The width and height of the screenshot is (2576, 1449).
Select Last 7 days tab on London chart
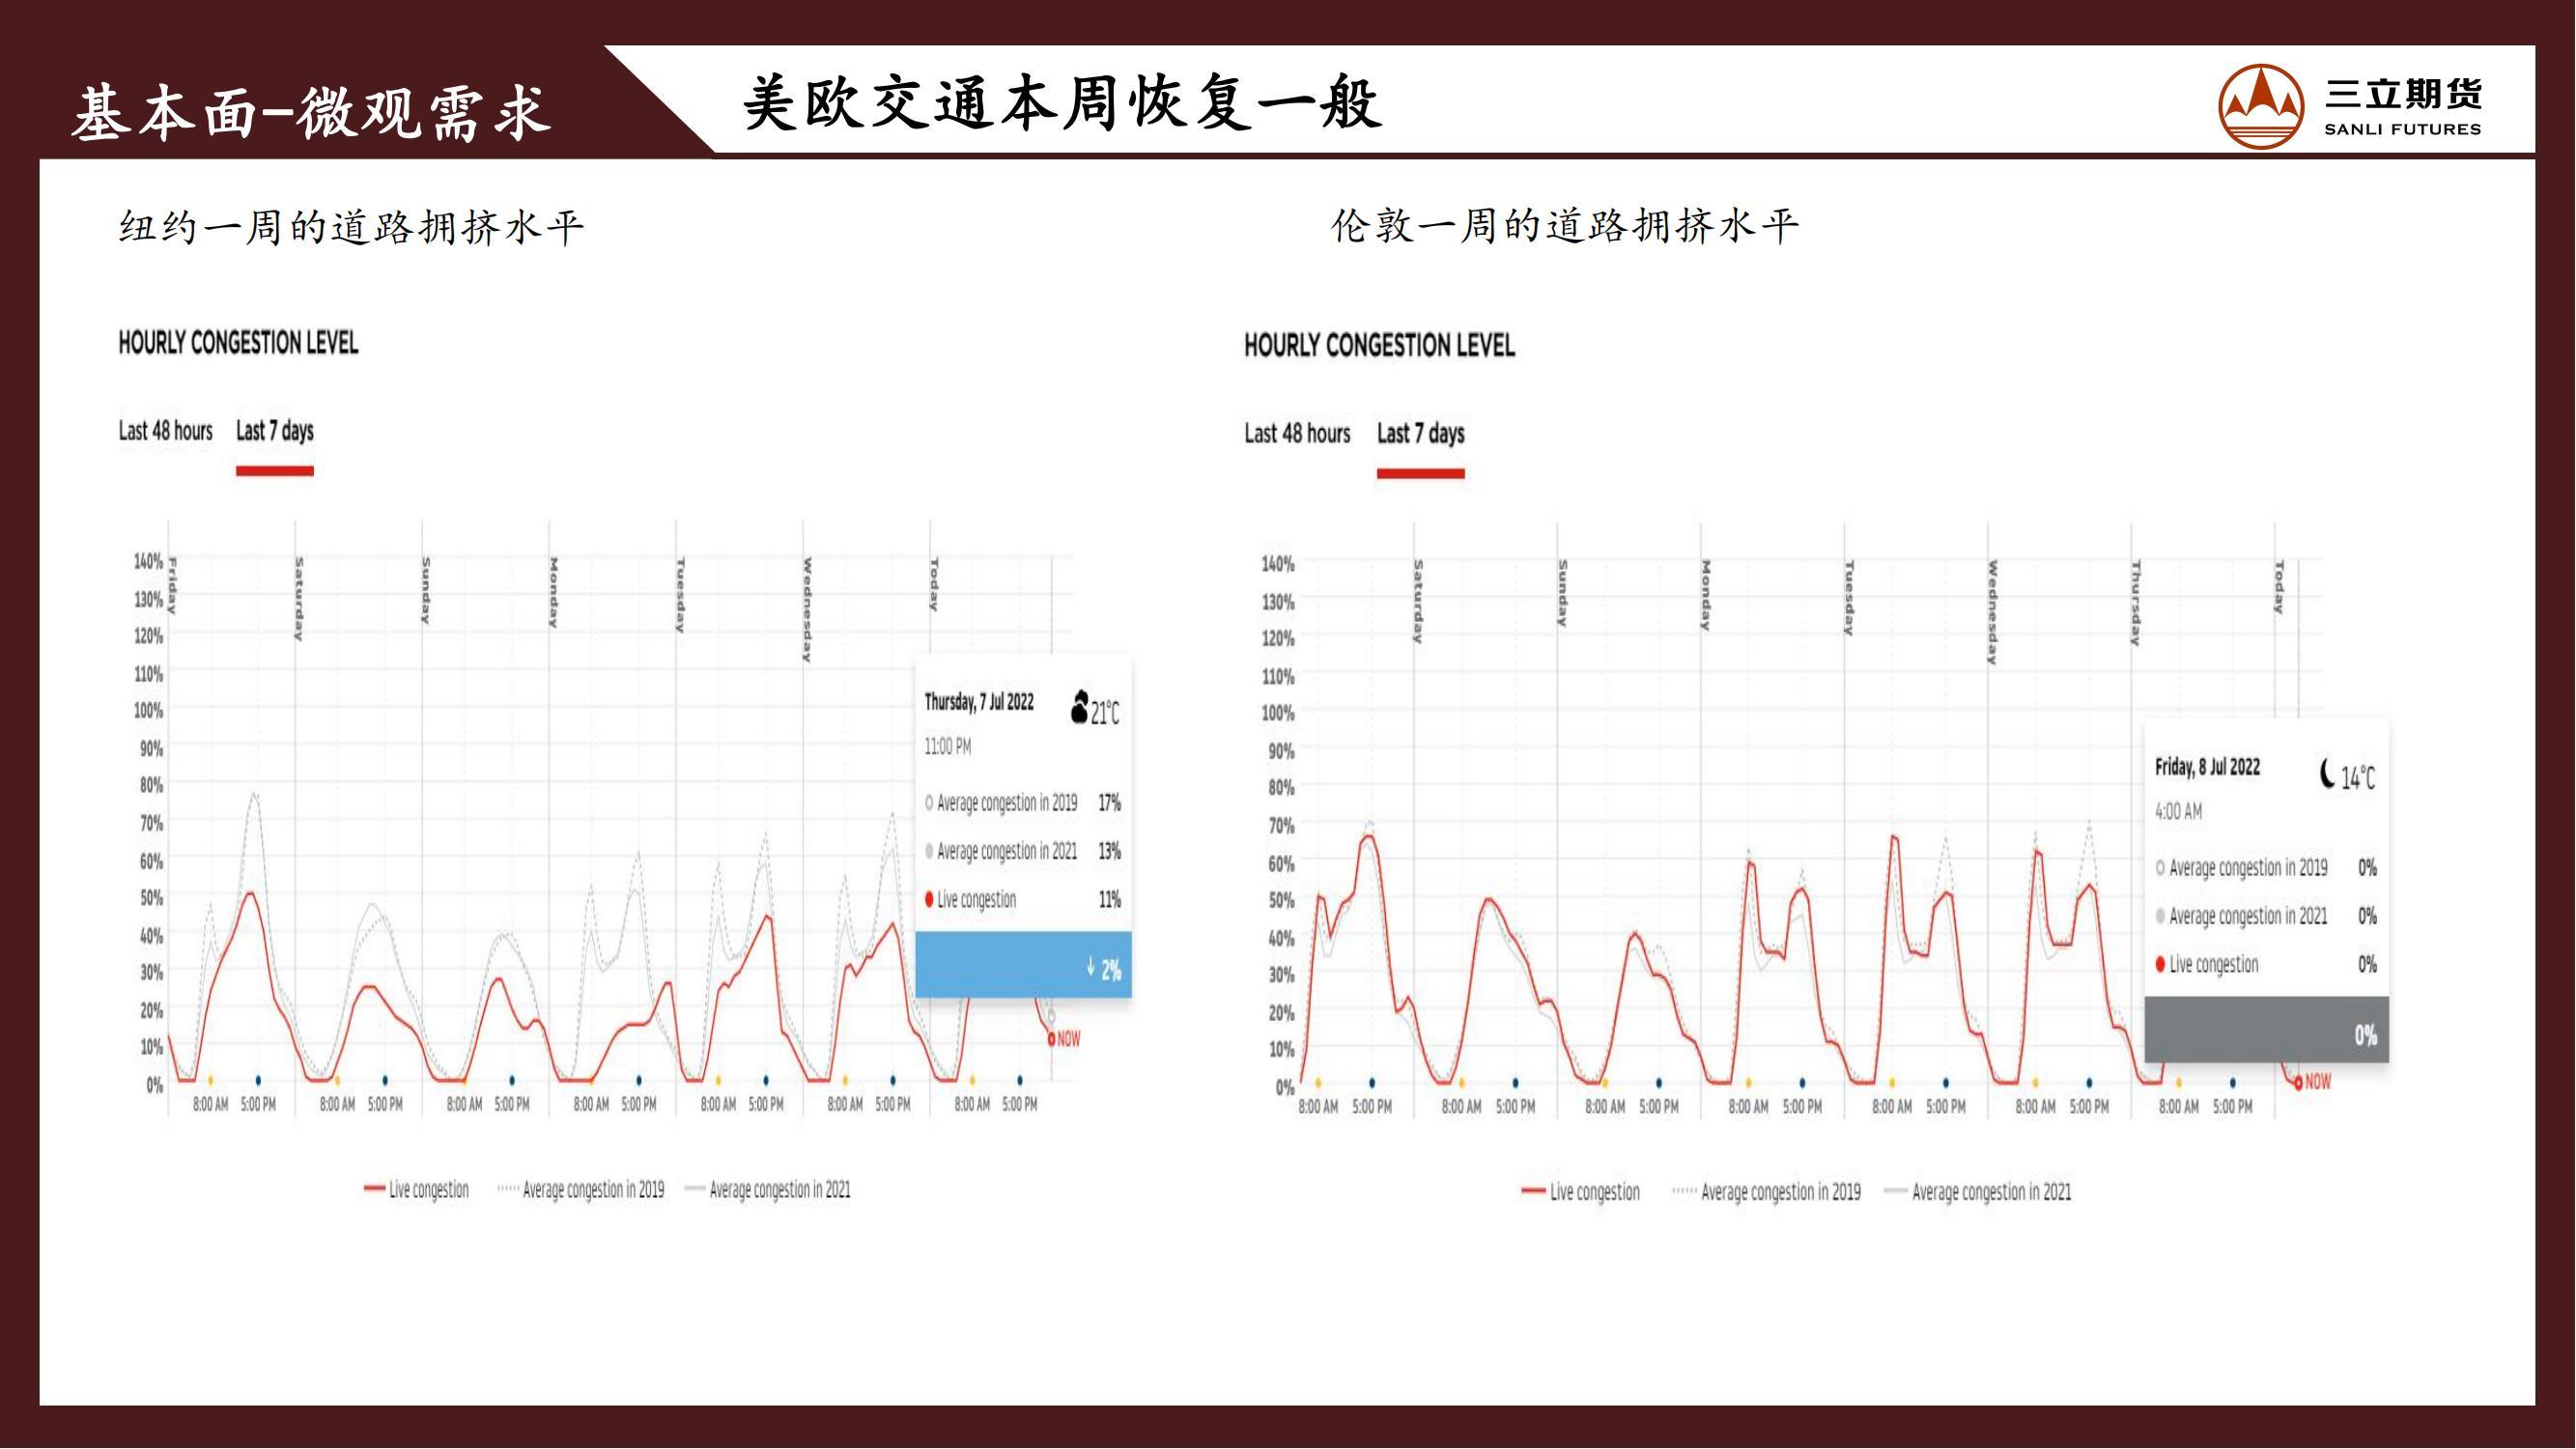click(x=1420, y=434)
